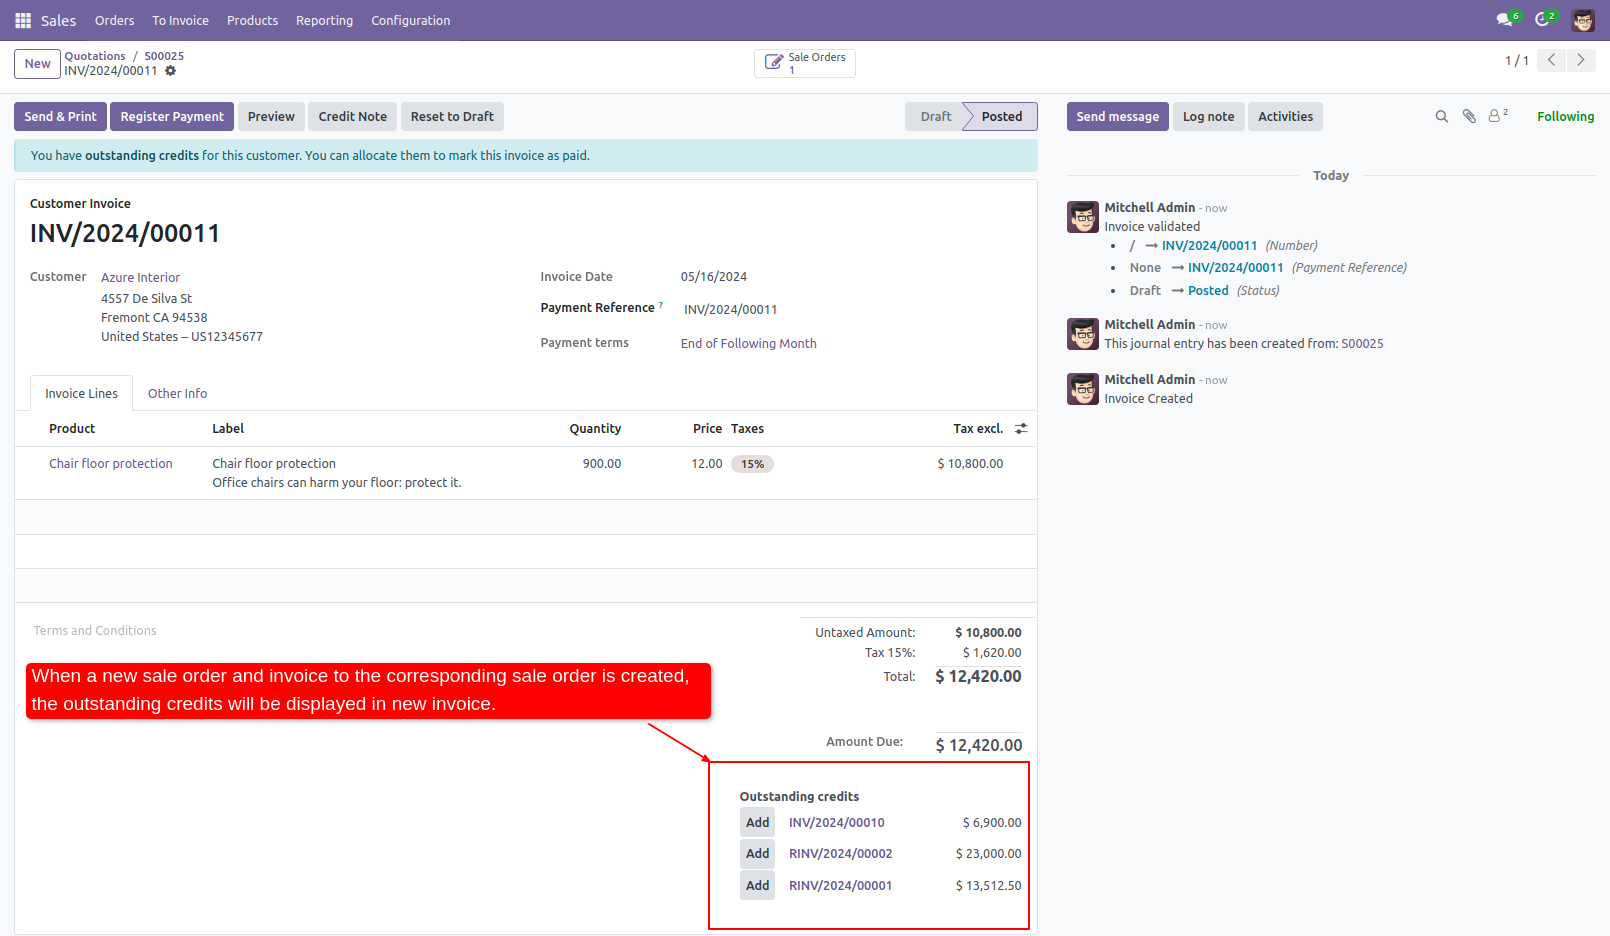Screen dimensions: 1610x936
Task: Go to next record with right arrow
Action: (1581, 60)
